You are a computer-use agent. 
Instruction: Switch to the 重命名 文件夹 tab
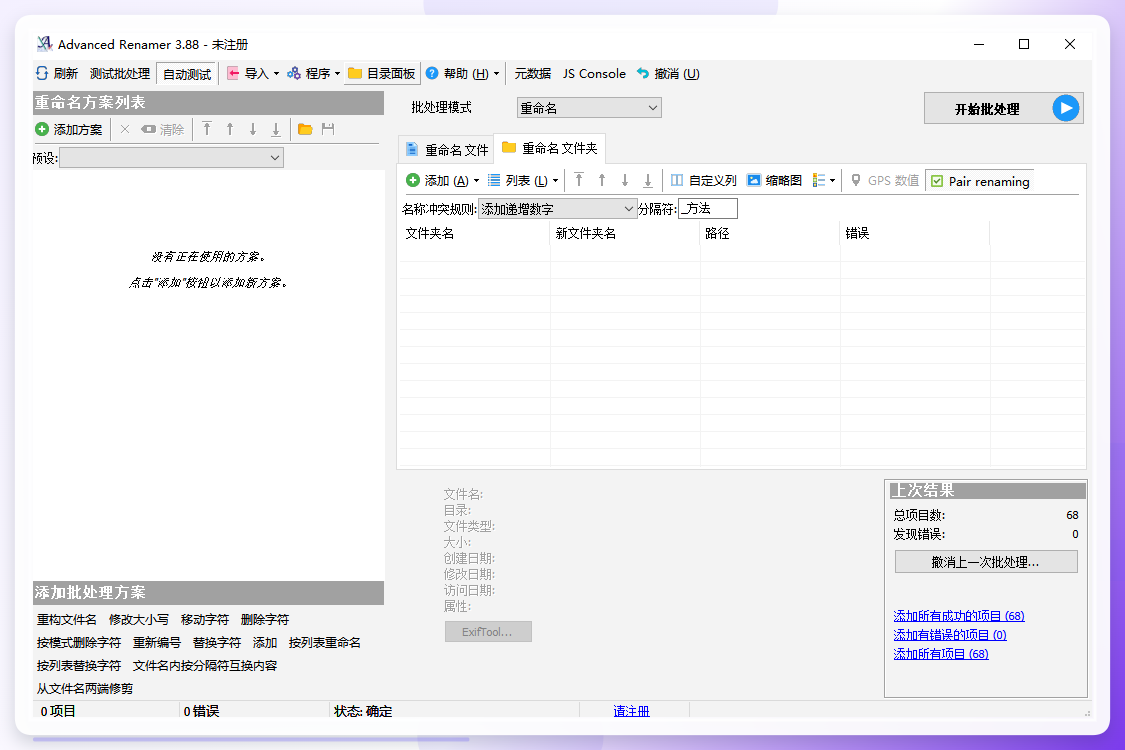pyautogui.click(x=550, y=148)
